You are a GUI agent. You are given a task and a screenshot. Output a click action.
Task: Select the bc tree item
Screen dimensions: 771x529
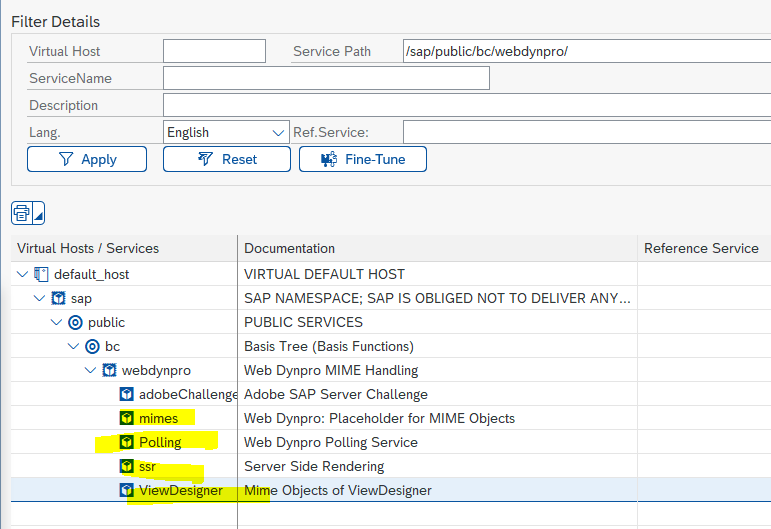(113, 347)
